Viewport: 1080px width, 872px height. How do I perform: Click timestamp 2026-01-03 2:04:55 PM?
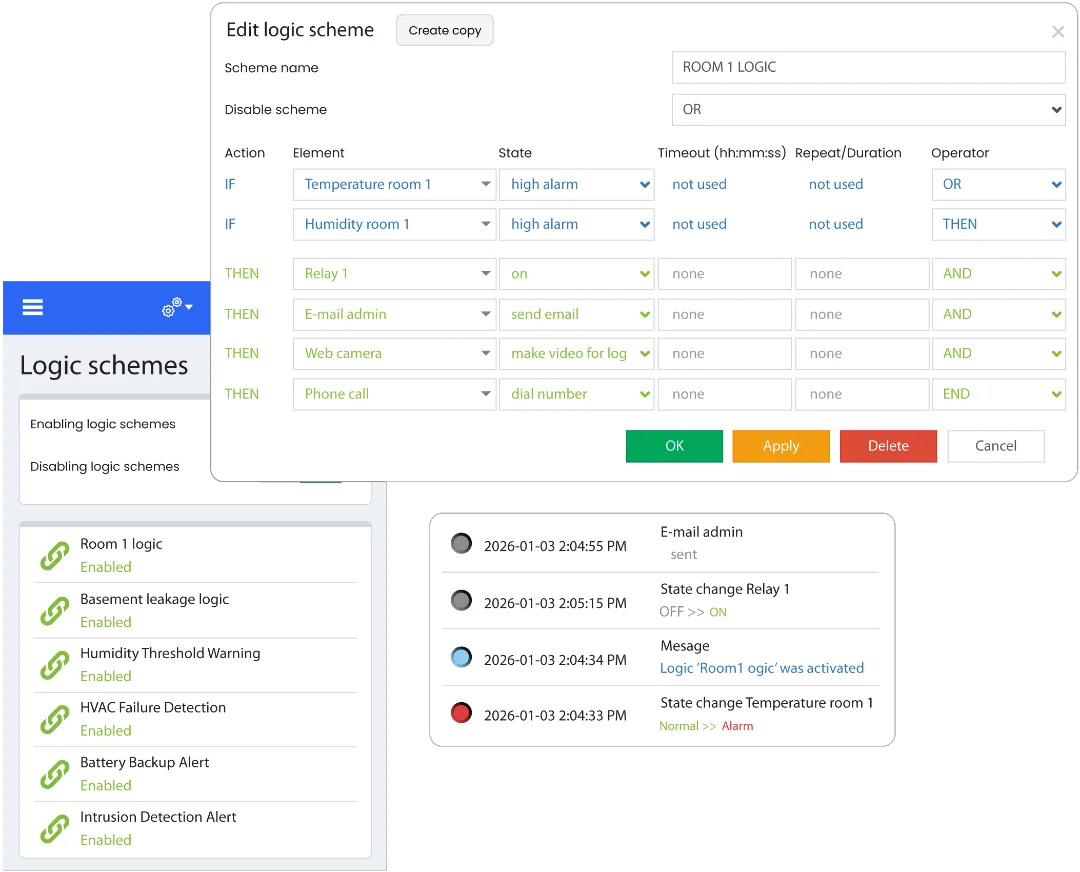[555, 546]
